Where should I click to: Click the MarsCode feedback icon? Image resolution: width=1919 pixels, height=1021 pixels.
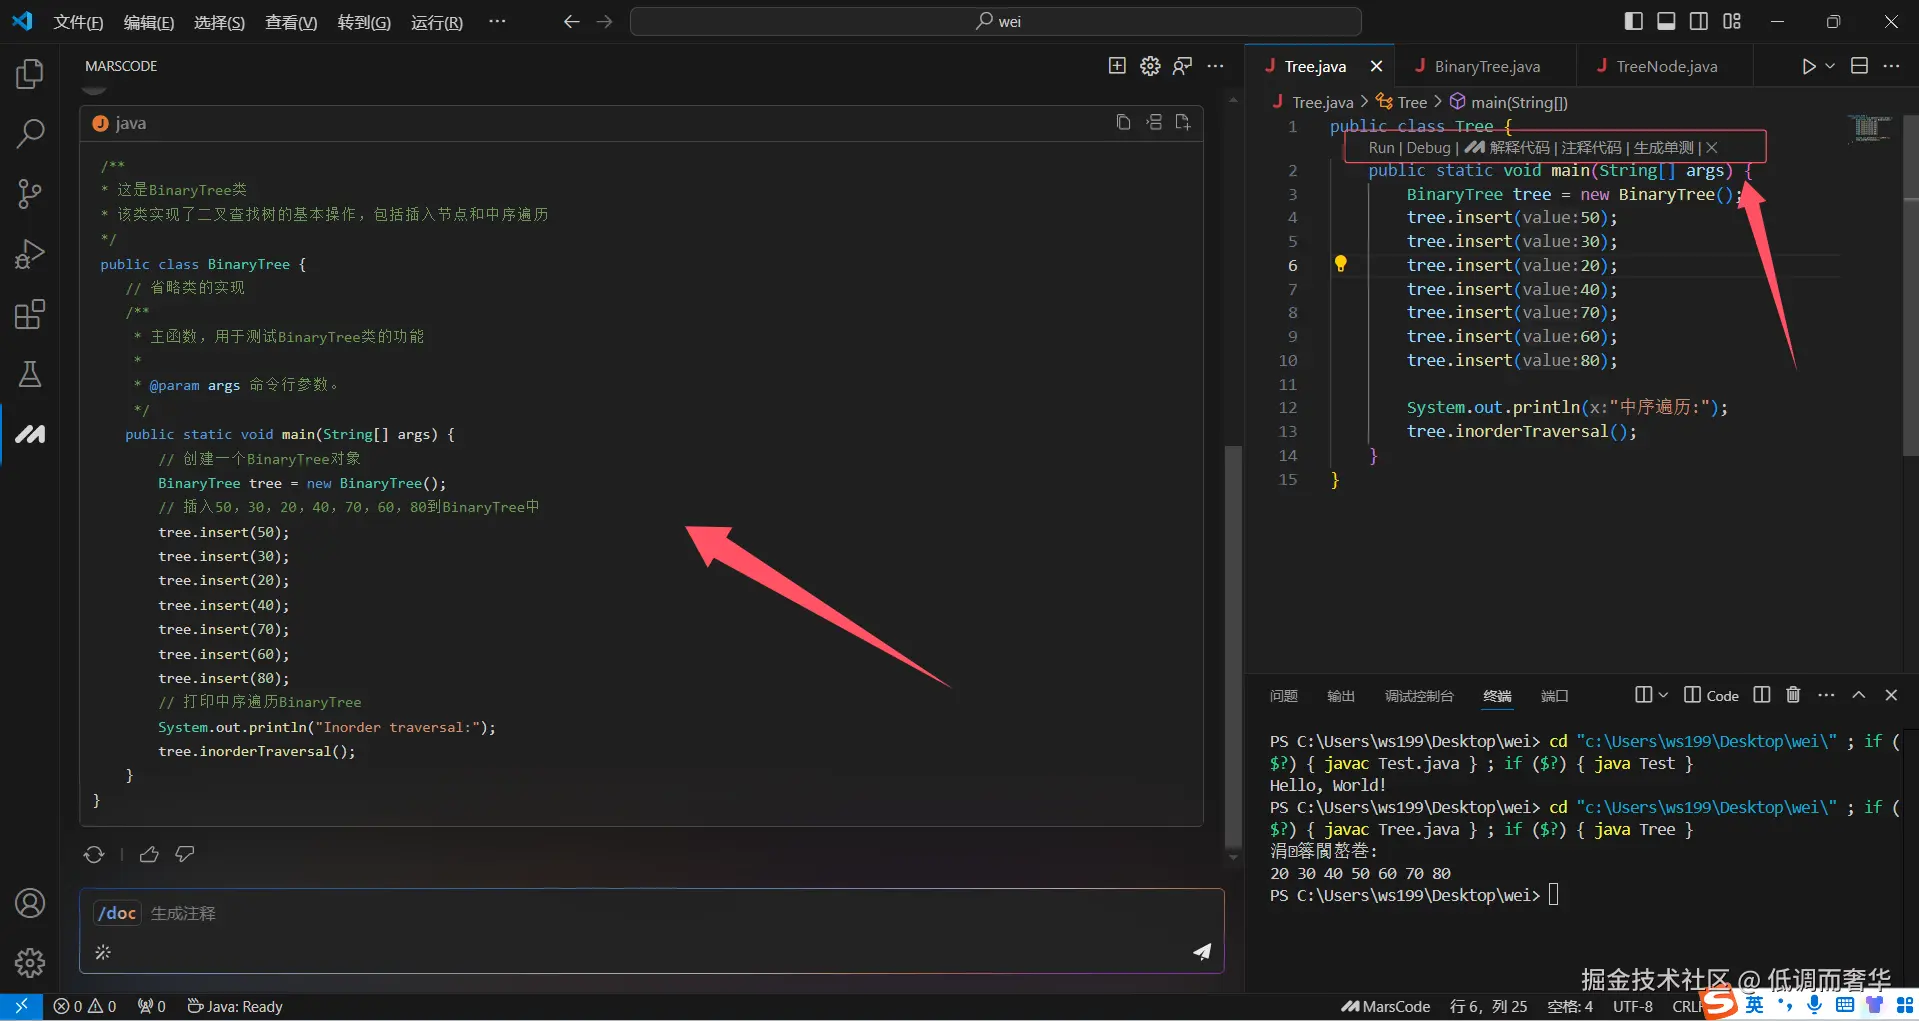[1182, 66]
